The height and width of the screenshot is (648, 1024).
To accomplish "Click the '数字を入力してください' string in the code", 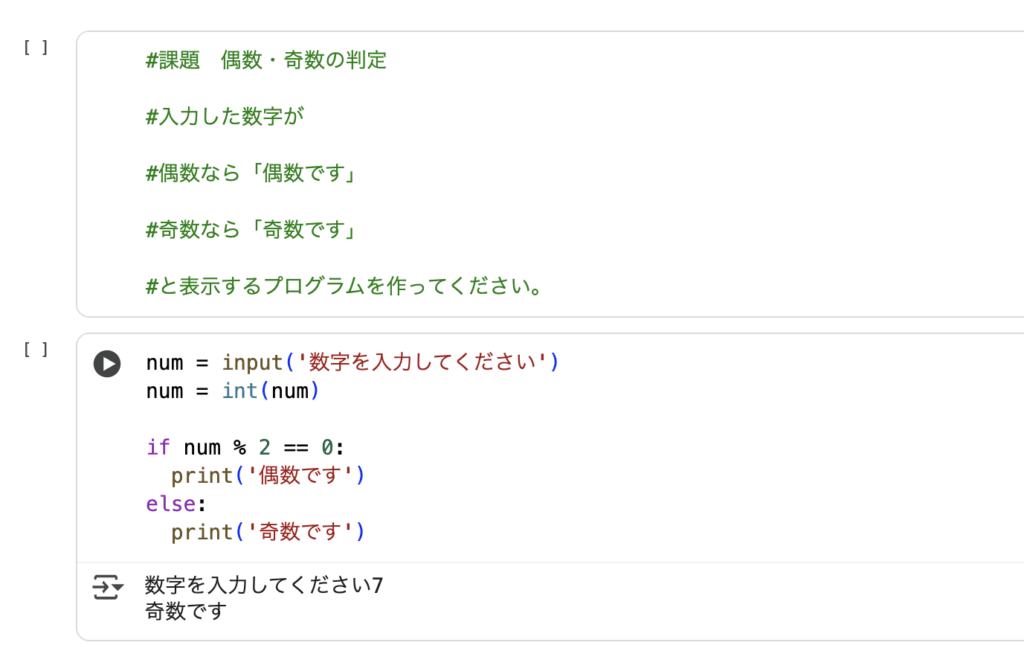I will (x=428, y=362).
